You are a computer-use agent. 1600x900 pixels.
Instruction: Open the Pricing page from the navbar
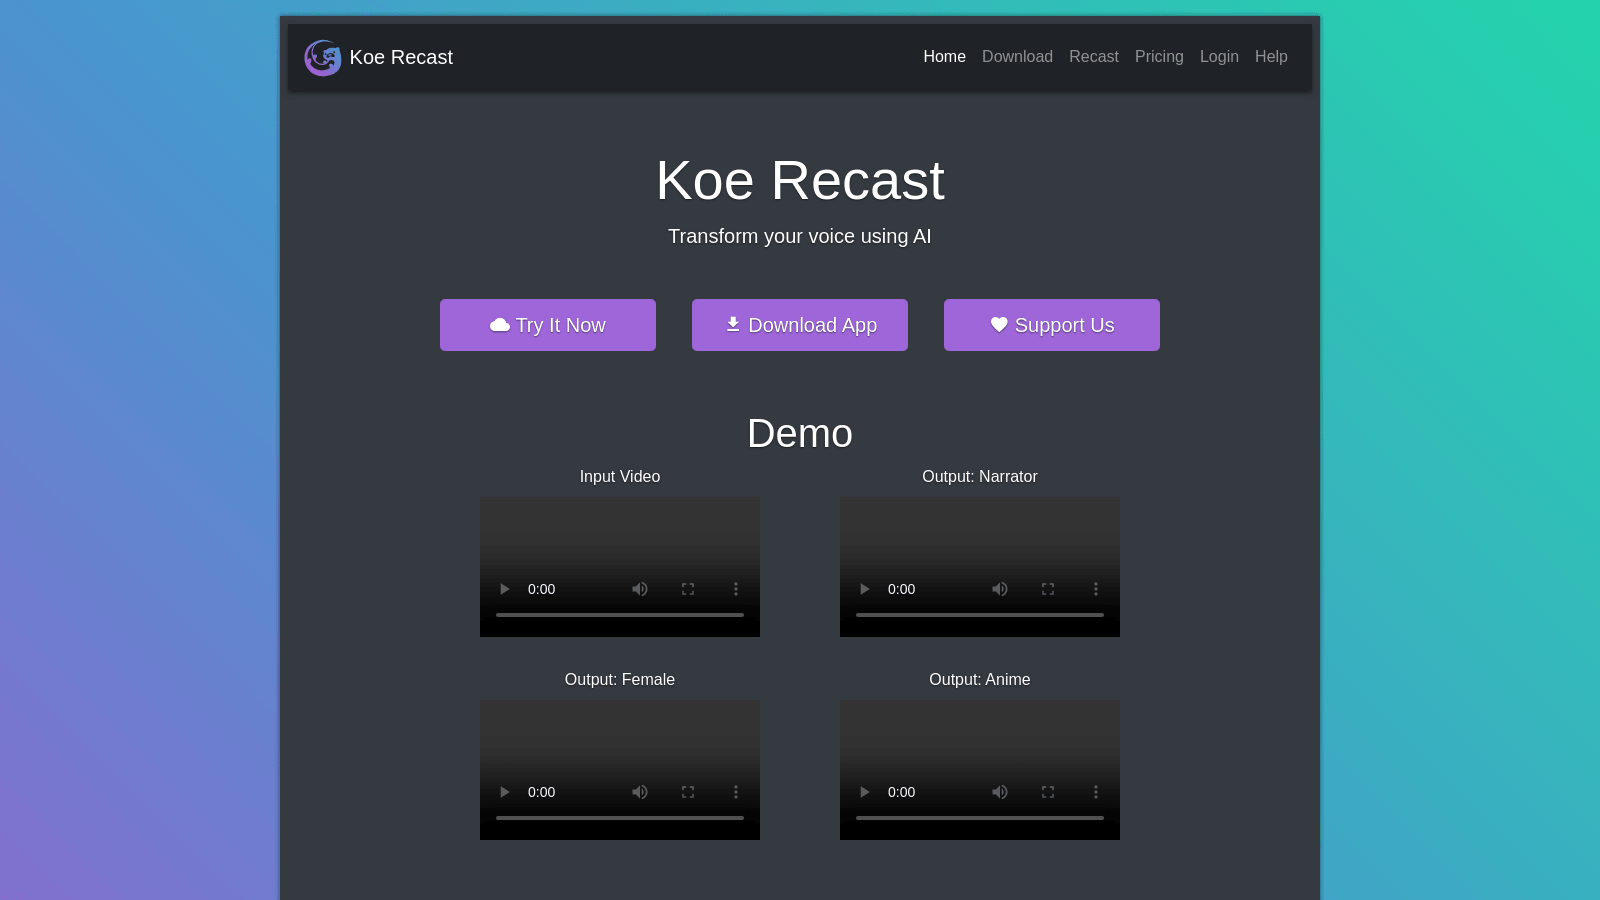(1159, 57)
